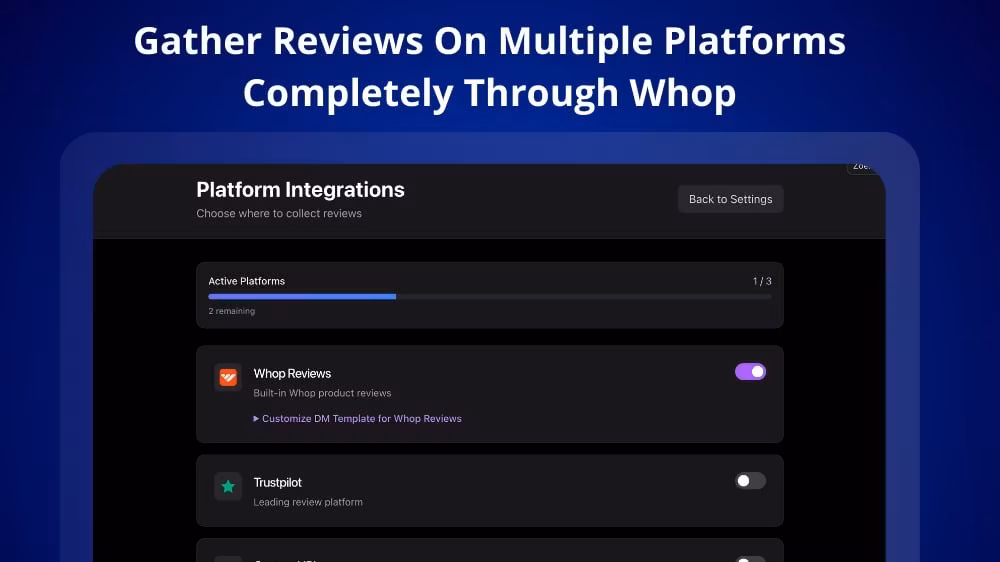Image resolution: width=1000 pixels, height=562 pixels.
Task: Click the Choose where to collect reviews subtitle
Action: pos(279,213)
